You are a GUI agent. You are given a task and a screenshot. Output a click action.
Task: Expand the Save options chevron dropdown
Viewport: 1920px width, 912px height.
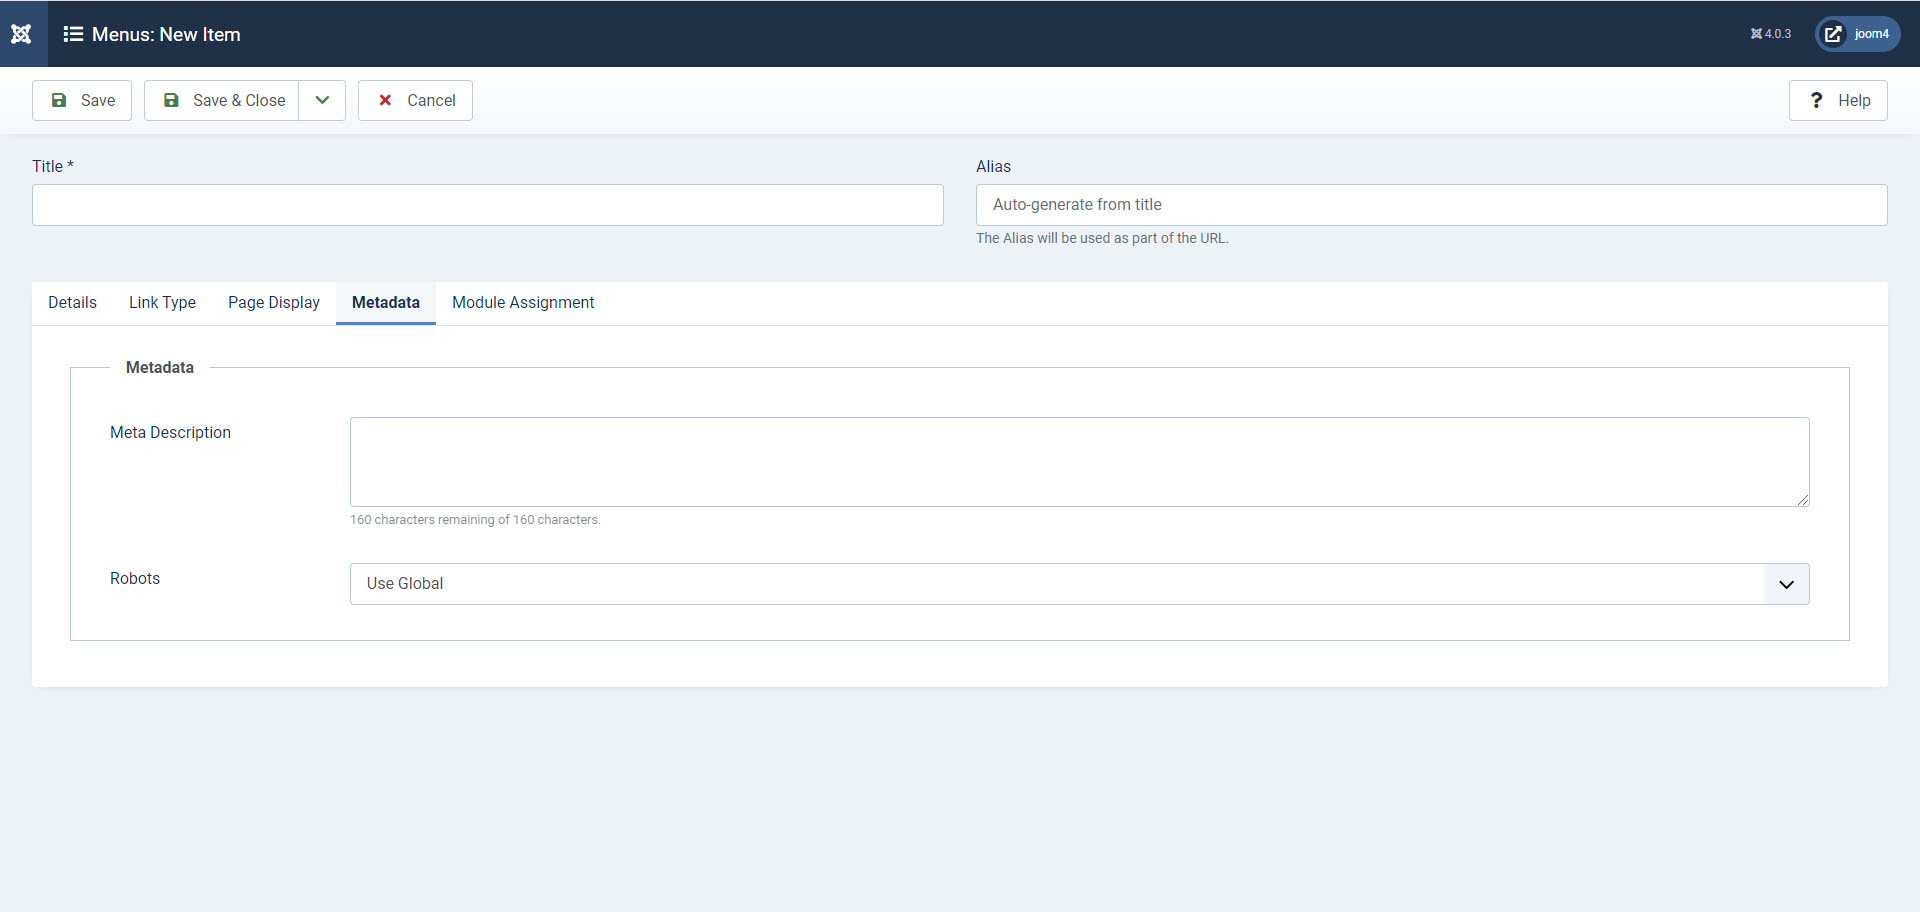321,100
